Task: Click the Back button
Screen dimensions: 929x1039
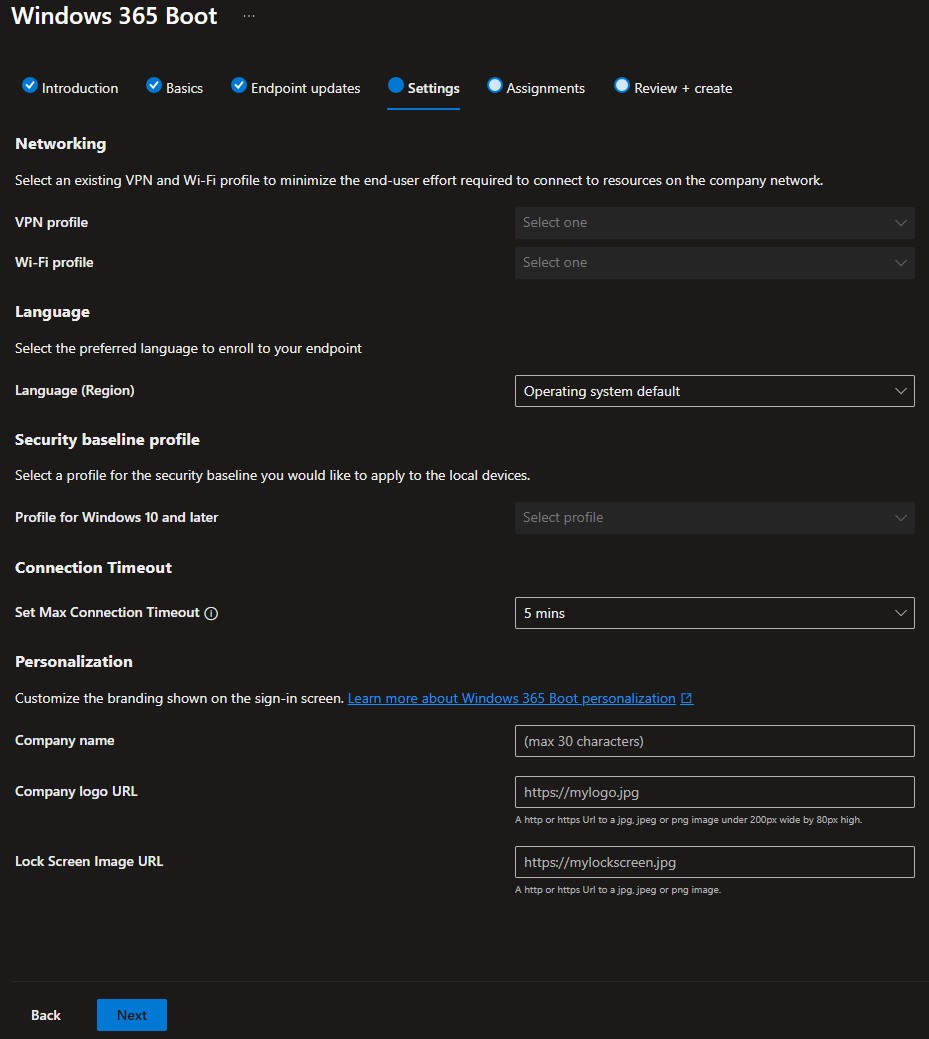Action: tap(46, 1015)
